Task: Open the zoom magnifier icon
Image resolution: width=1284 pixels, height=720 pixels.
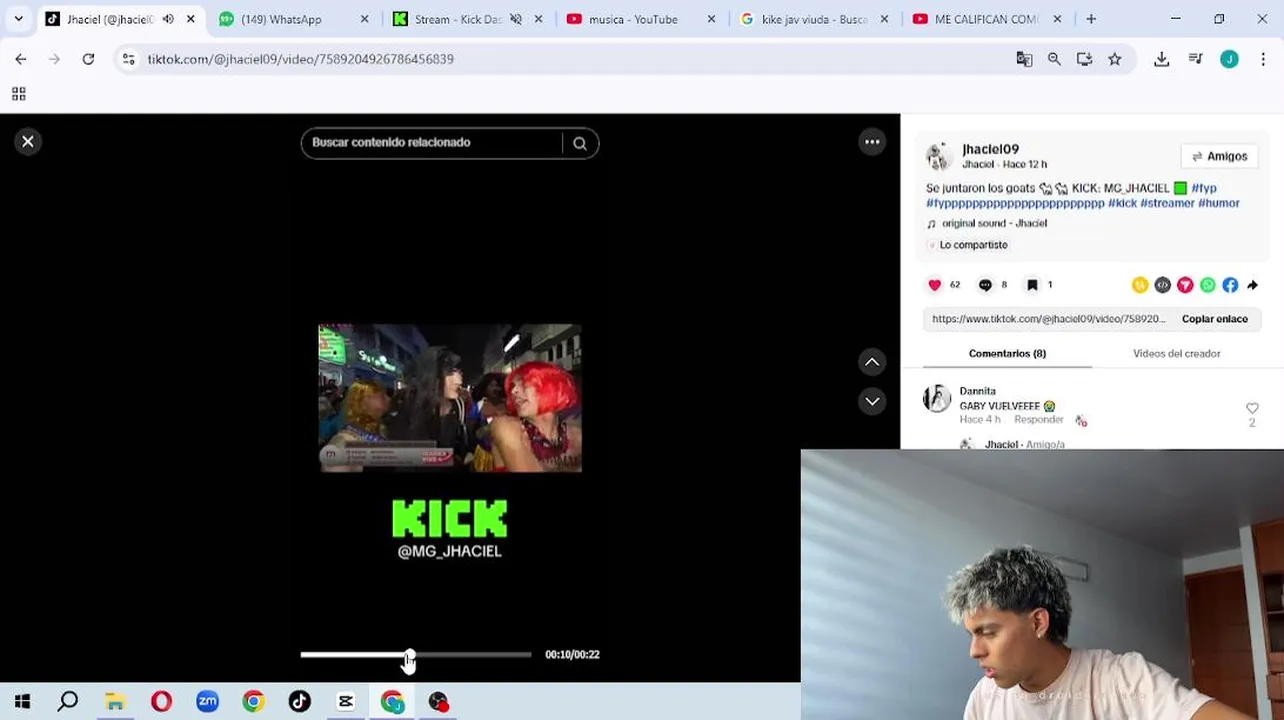Action: [1054, 59]
